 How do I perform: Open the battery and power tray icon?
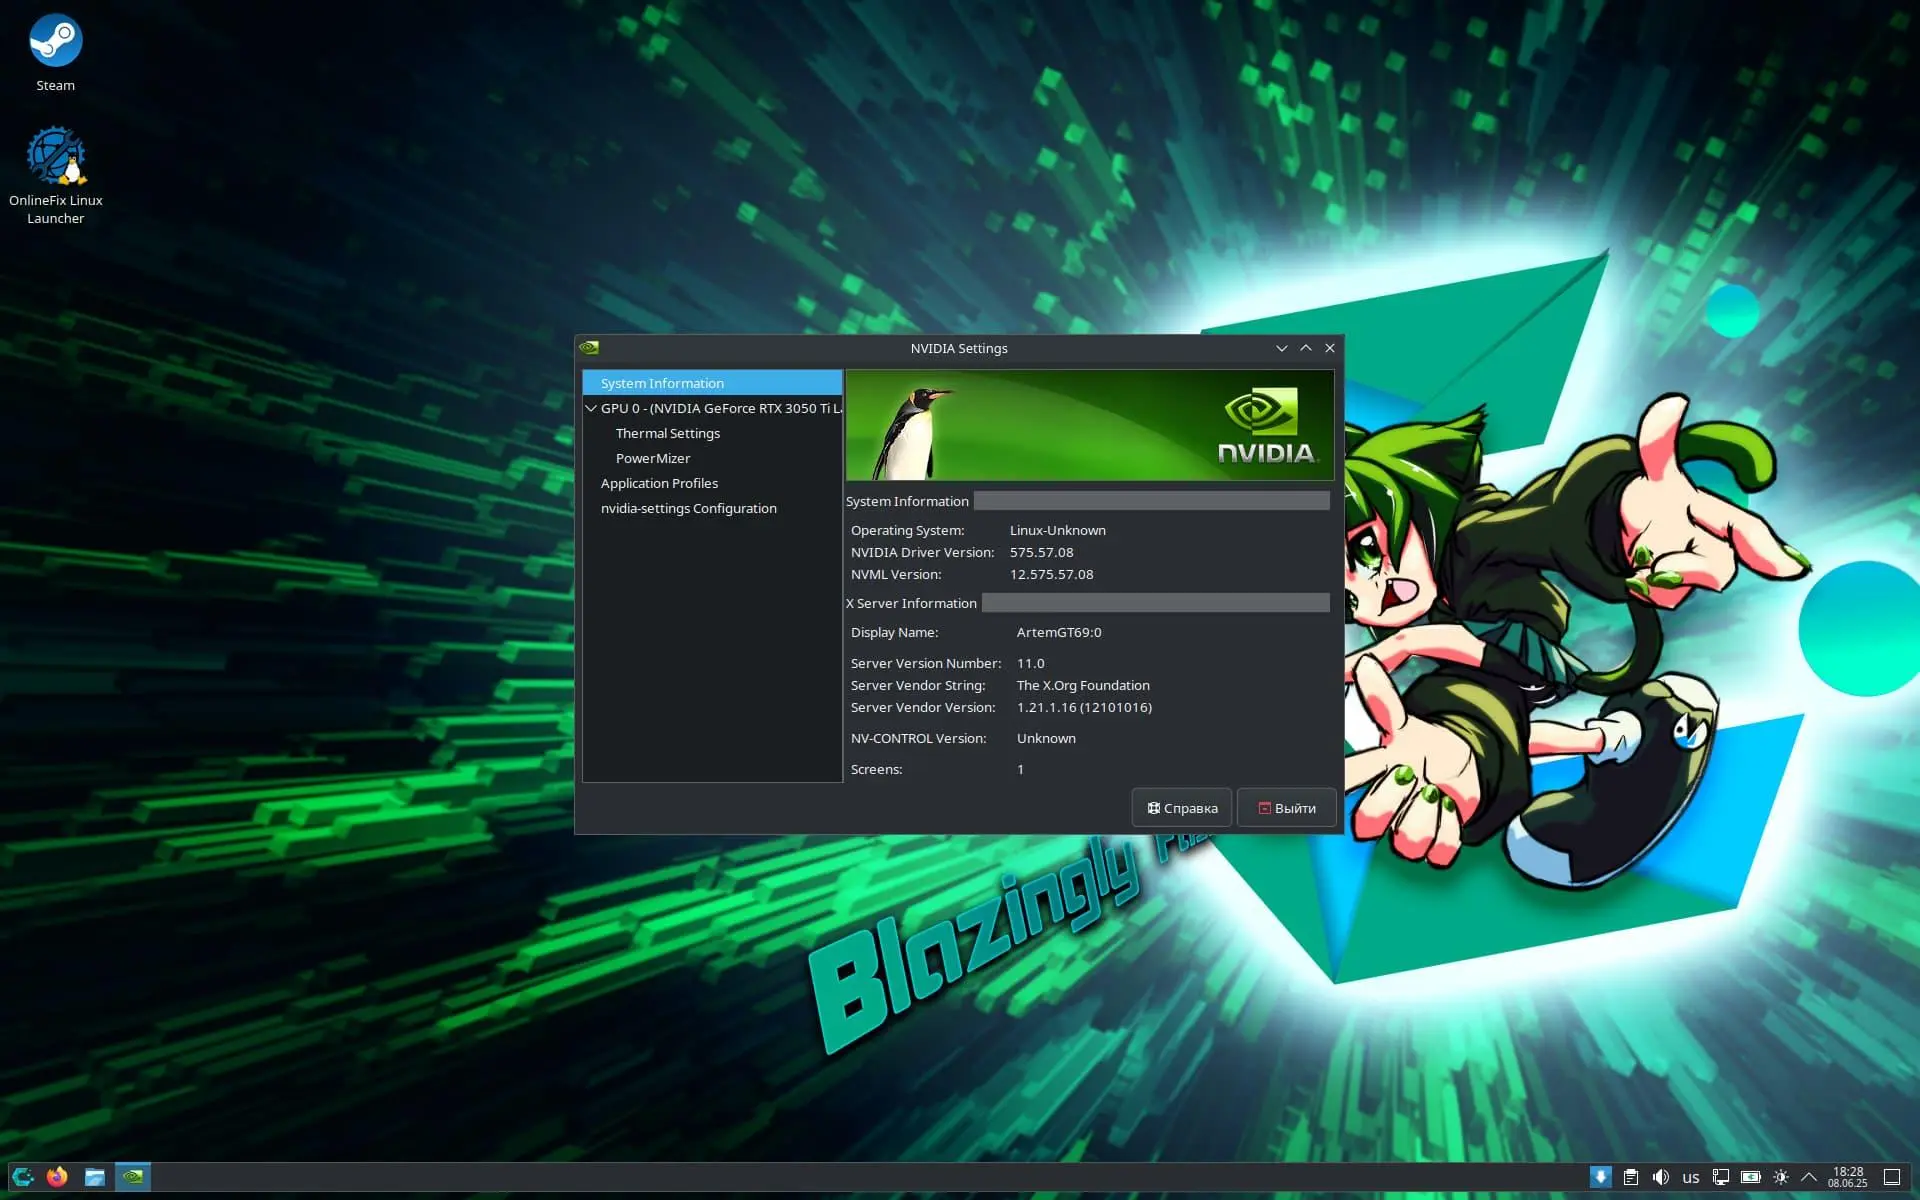tap(1751, 1177)
